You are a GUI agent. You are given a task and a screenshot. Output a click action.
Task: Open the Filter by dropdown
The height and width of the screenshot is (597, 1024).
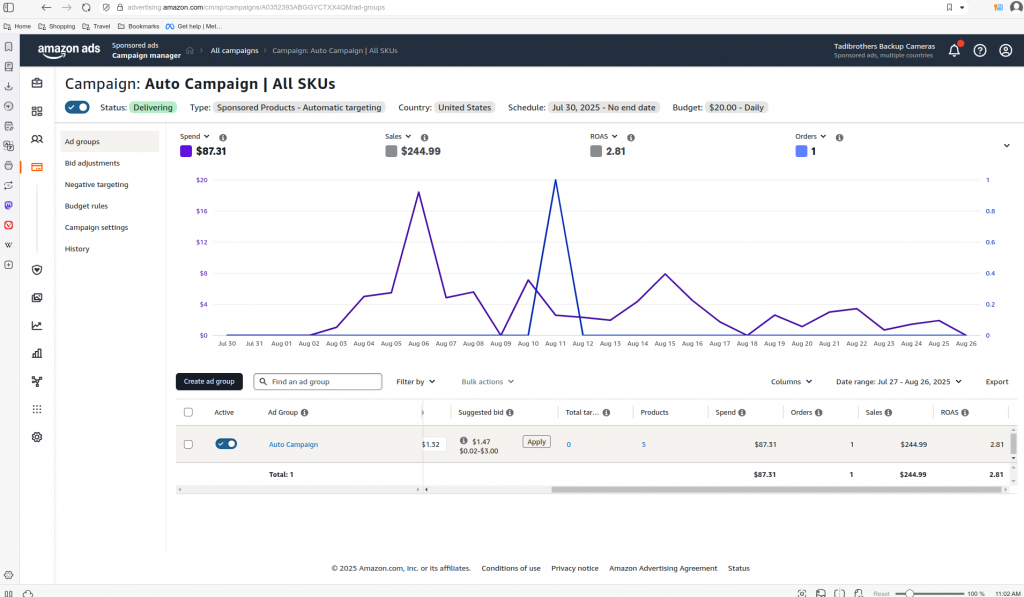pos(415,381)
